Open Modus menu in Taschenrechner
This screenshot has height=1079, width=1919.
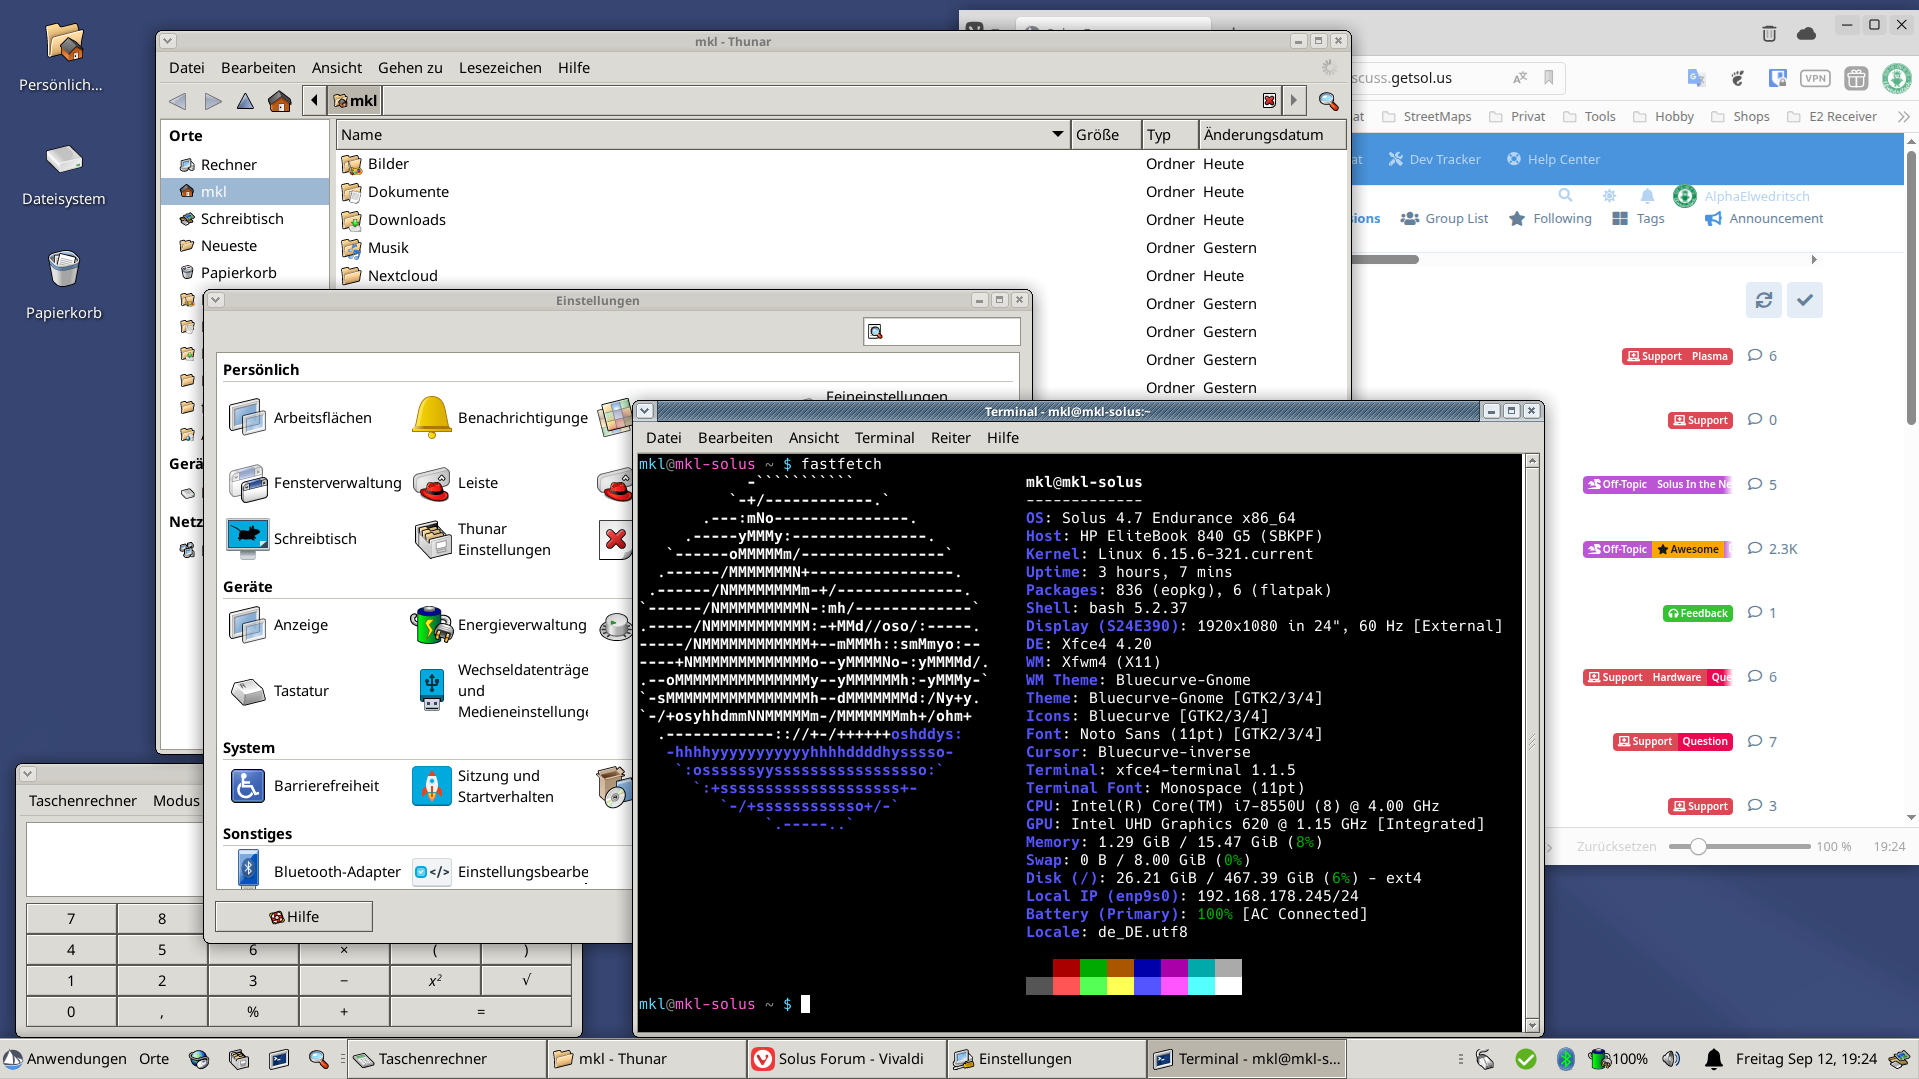[x=176, y=801]
